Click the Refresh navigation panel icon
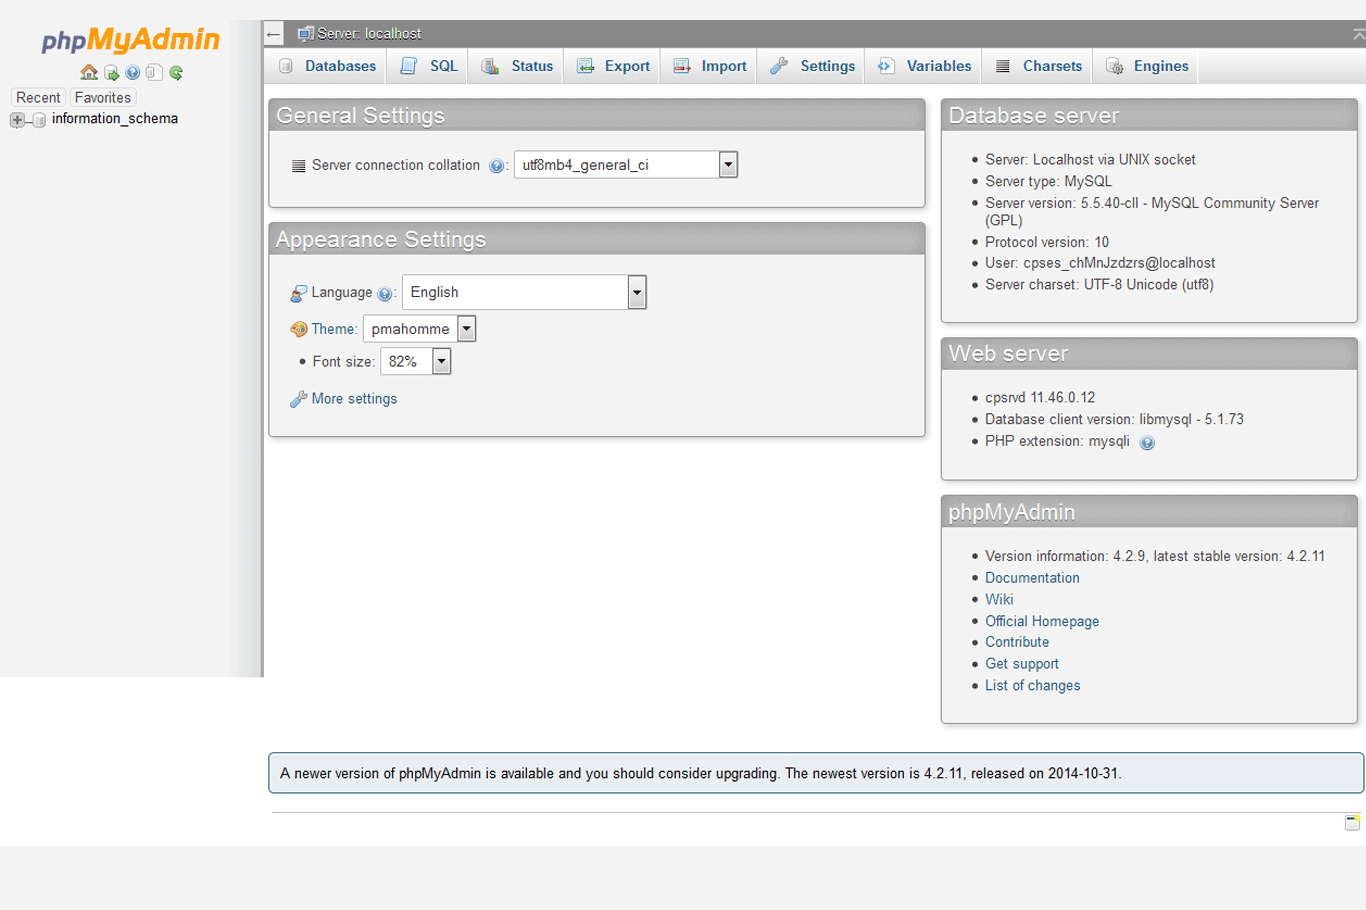 tap(176, 72)
